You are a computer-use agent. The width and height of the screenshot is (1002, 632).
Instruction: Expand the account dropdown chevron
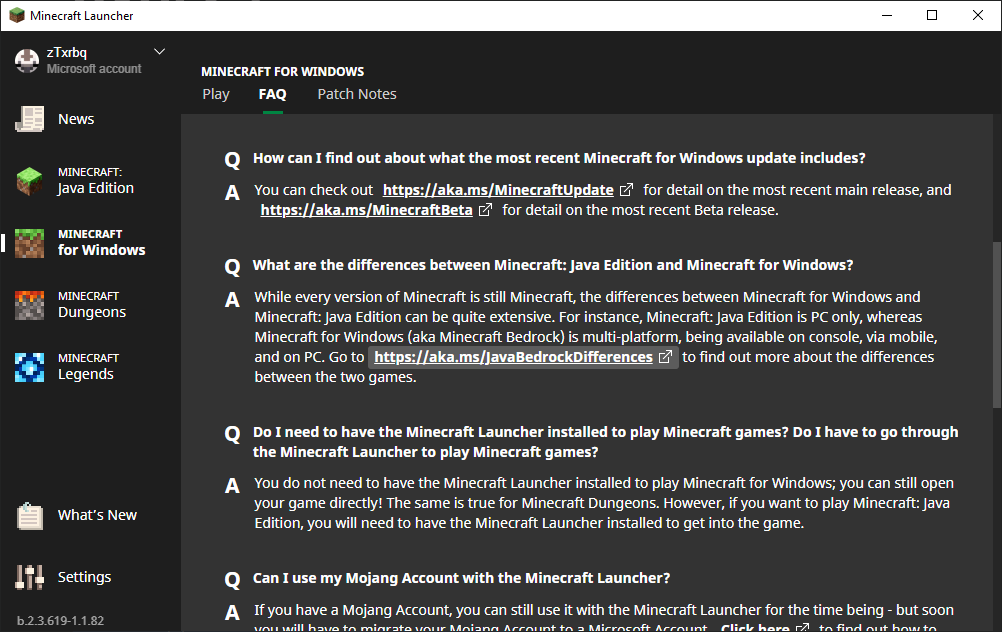[x=159, y=52]
